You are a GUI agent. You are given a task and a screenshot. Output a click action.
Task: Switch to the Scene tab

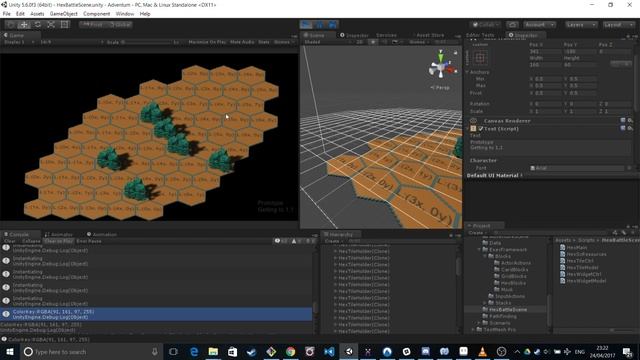pos(317,36)
